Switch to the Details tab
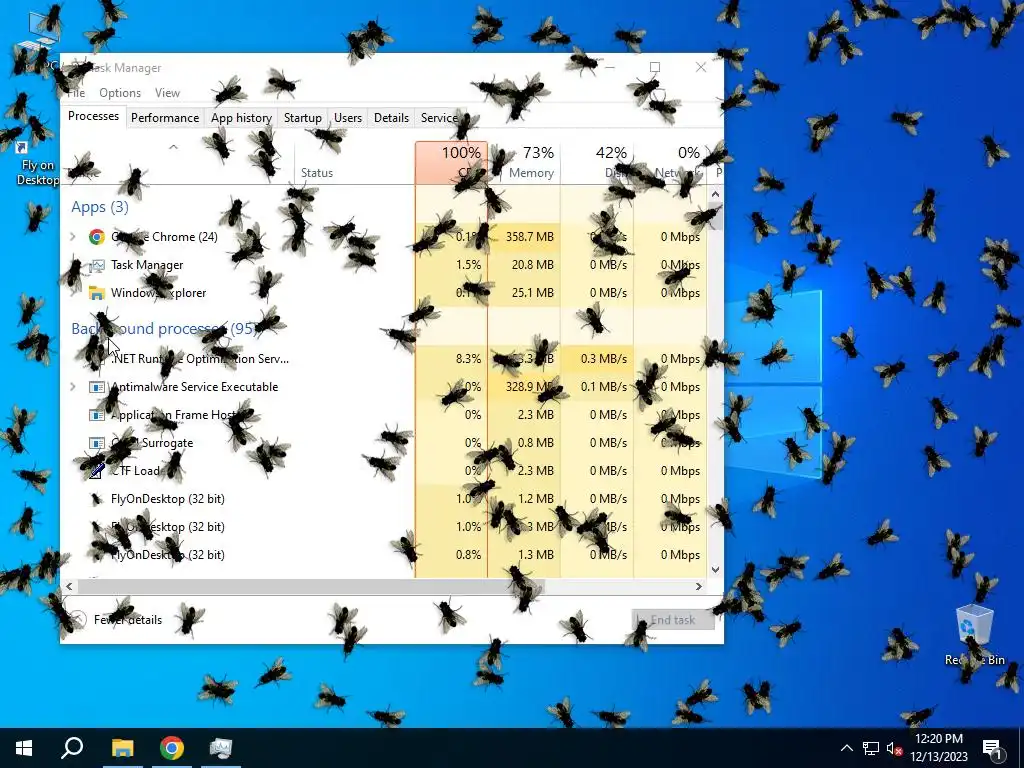The width and height of the screenshot is (1024, 768). click(391, 118)
